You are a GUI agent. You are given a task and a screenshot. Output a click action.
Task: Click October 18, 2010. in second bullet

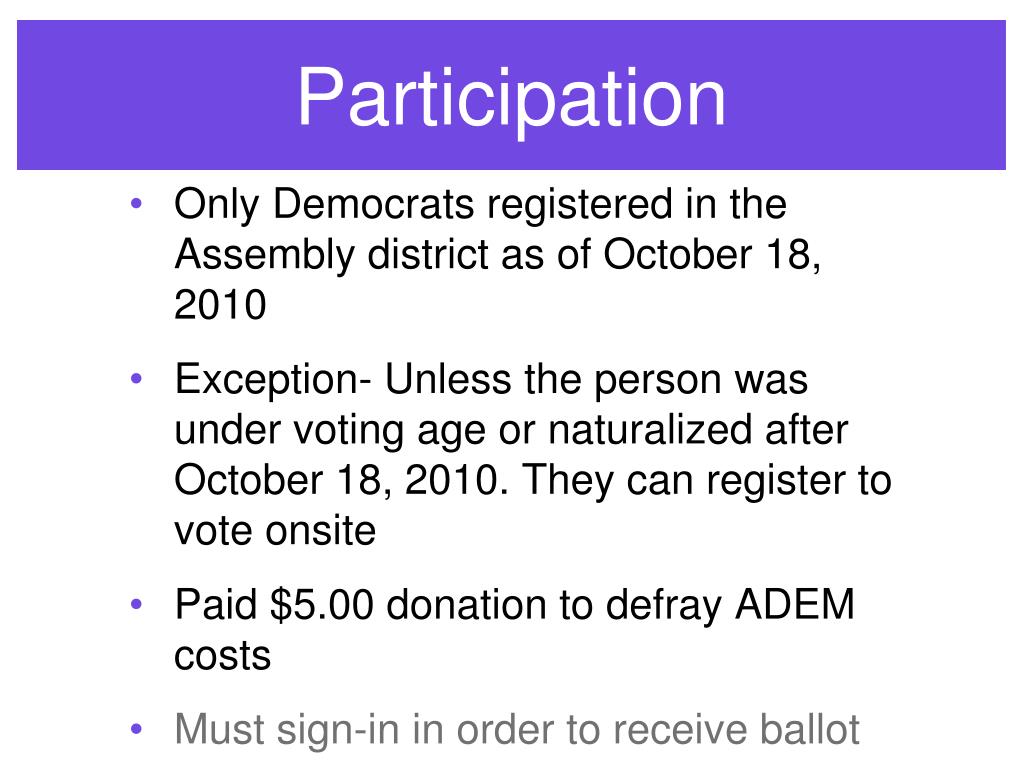341,481
